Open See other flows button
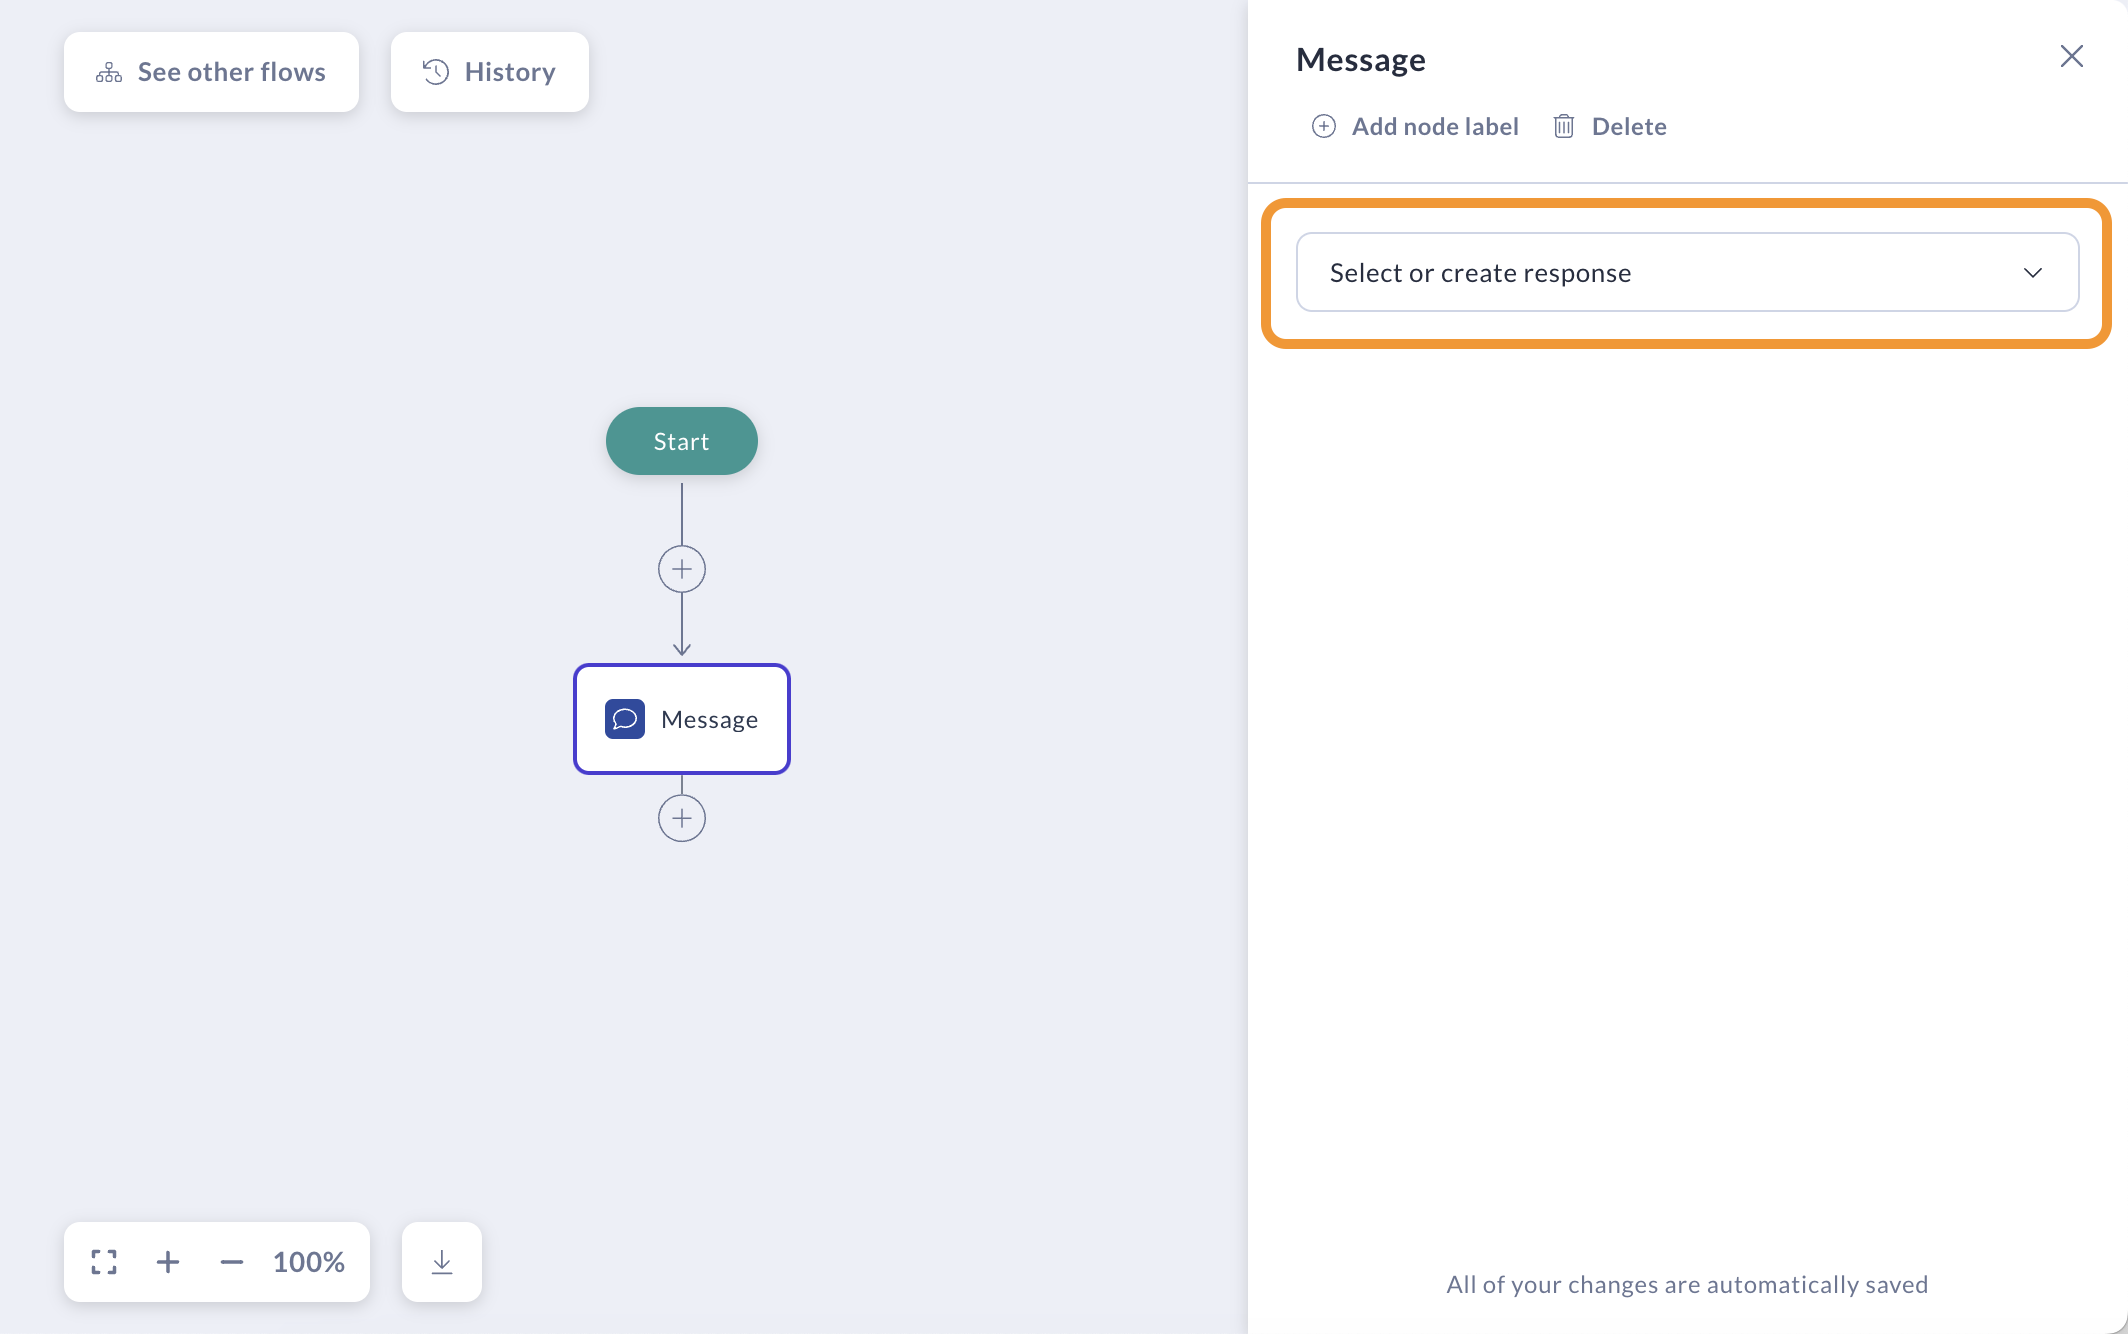The width and height of the screenshot is (2128, 1334). 211,72
